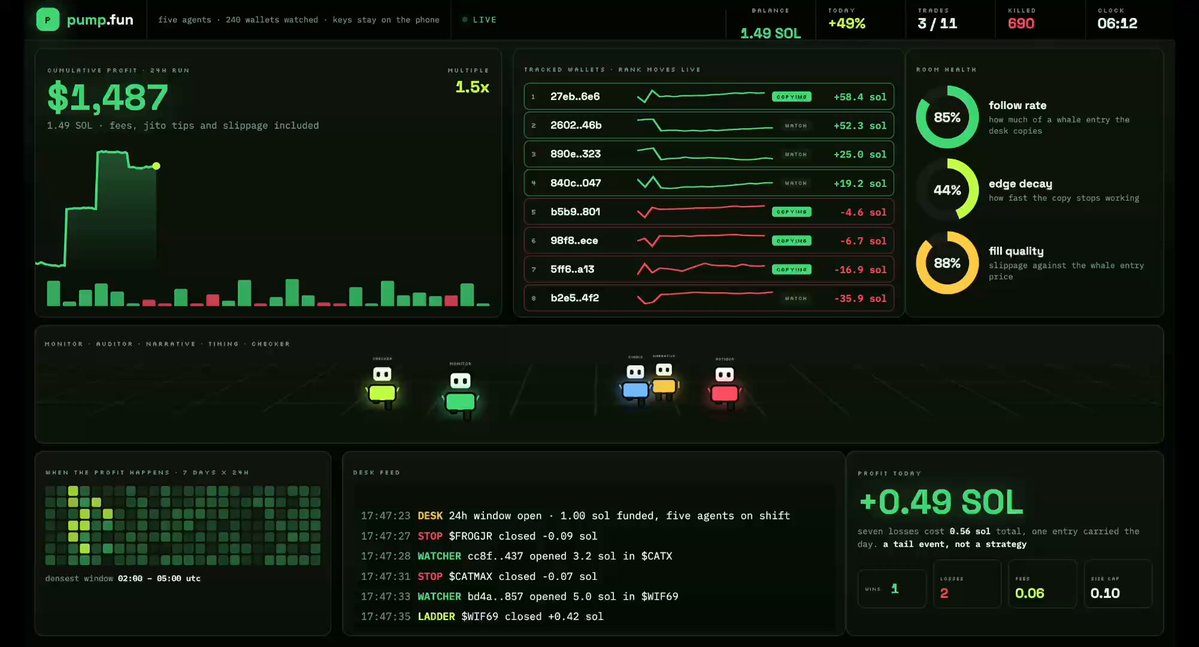Image resolution: width=1199 pixels, height=647 pixels.
Task: Click the pump.fun brand name
Action: coord(99,20)
